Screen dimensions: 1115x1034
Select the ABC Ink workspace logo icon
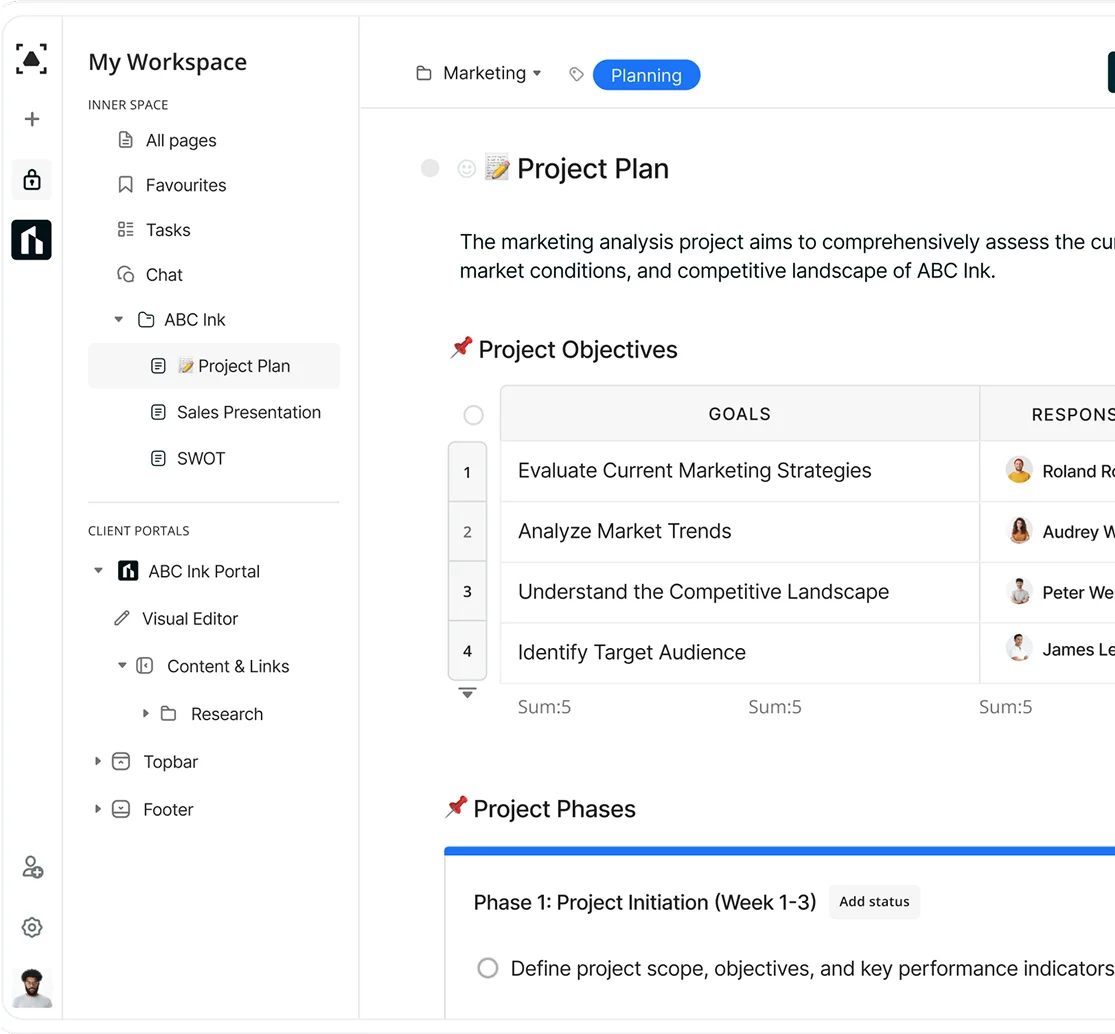(x=32, y=240)
